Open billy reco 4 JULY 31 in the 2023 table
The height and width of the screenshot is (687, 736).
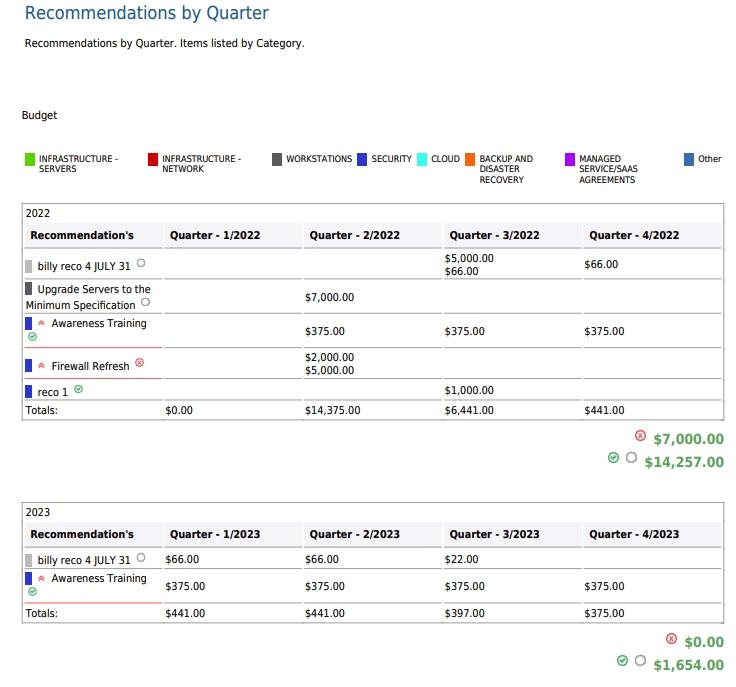coord(84,560)
